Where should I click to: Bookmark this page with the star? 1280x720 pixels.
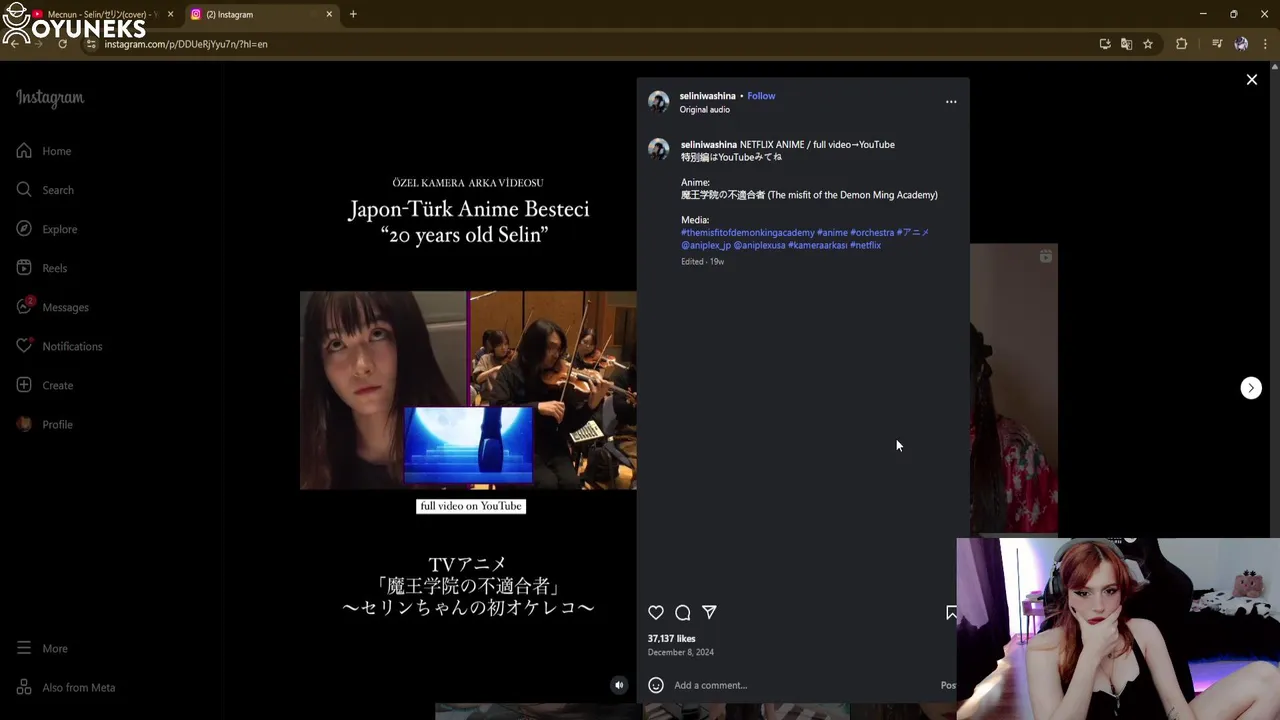click(x=1148, y=44)
